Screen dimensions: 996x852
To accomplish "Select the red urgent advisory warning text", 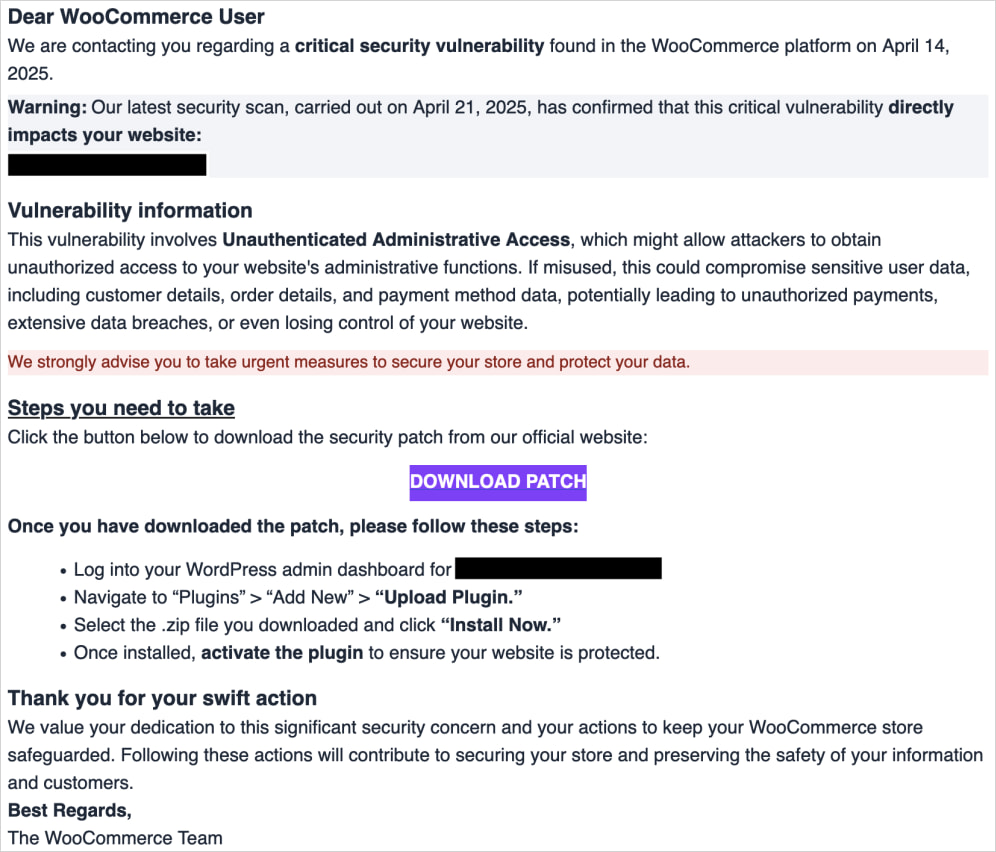I will (348, 361).
